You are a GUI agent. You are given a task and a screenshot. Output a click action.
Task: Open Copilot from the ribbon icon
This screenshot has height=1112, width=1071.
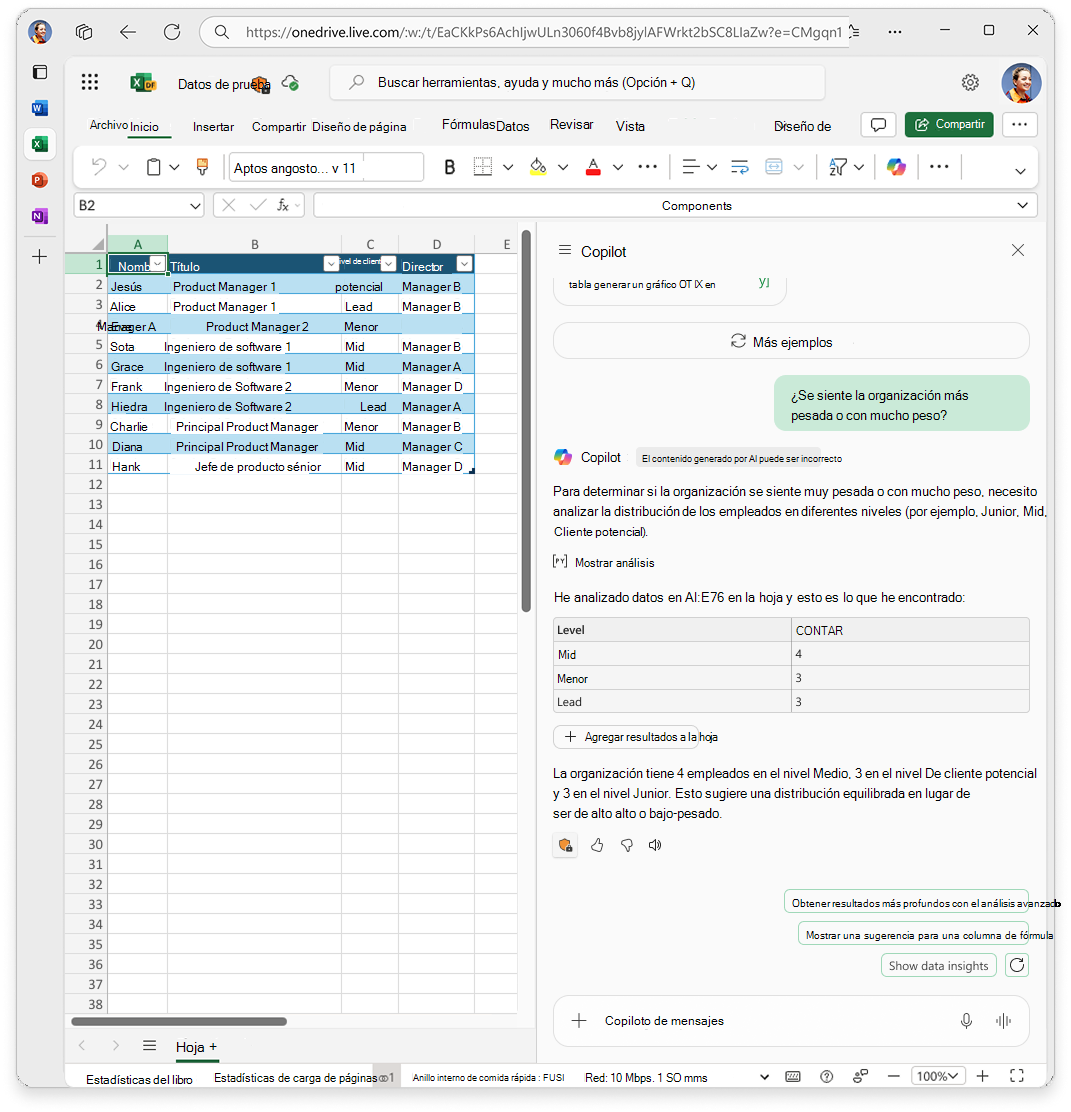pos(897,167)
